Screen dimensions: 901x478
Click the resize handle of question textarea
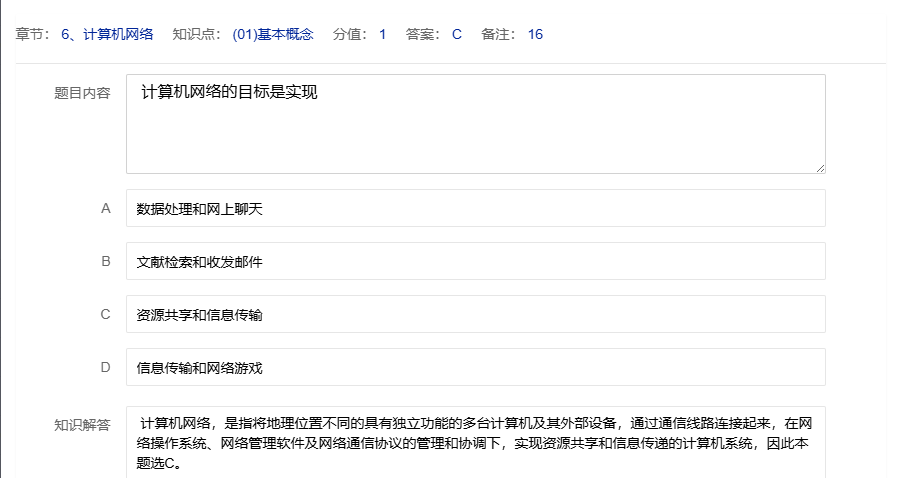[820, 168]
